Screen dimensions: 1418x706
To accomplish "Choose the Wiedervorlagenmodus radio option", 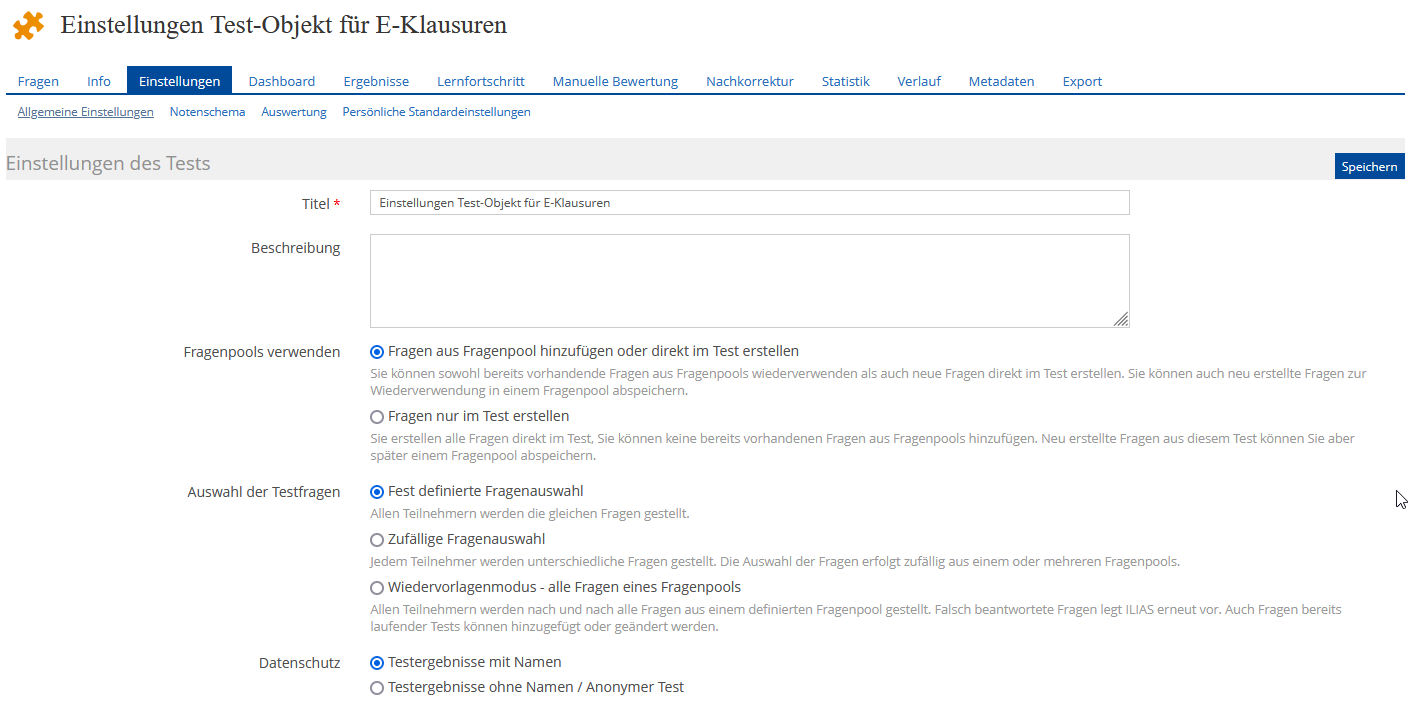I will pyautogui.click(x=377, y=588).
